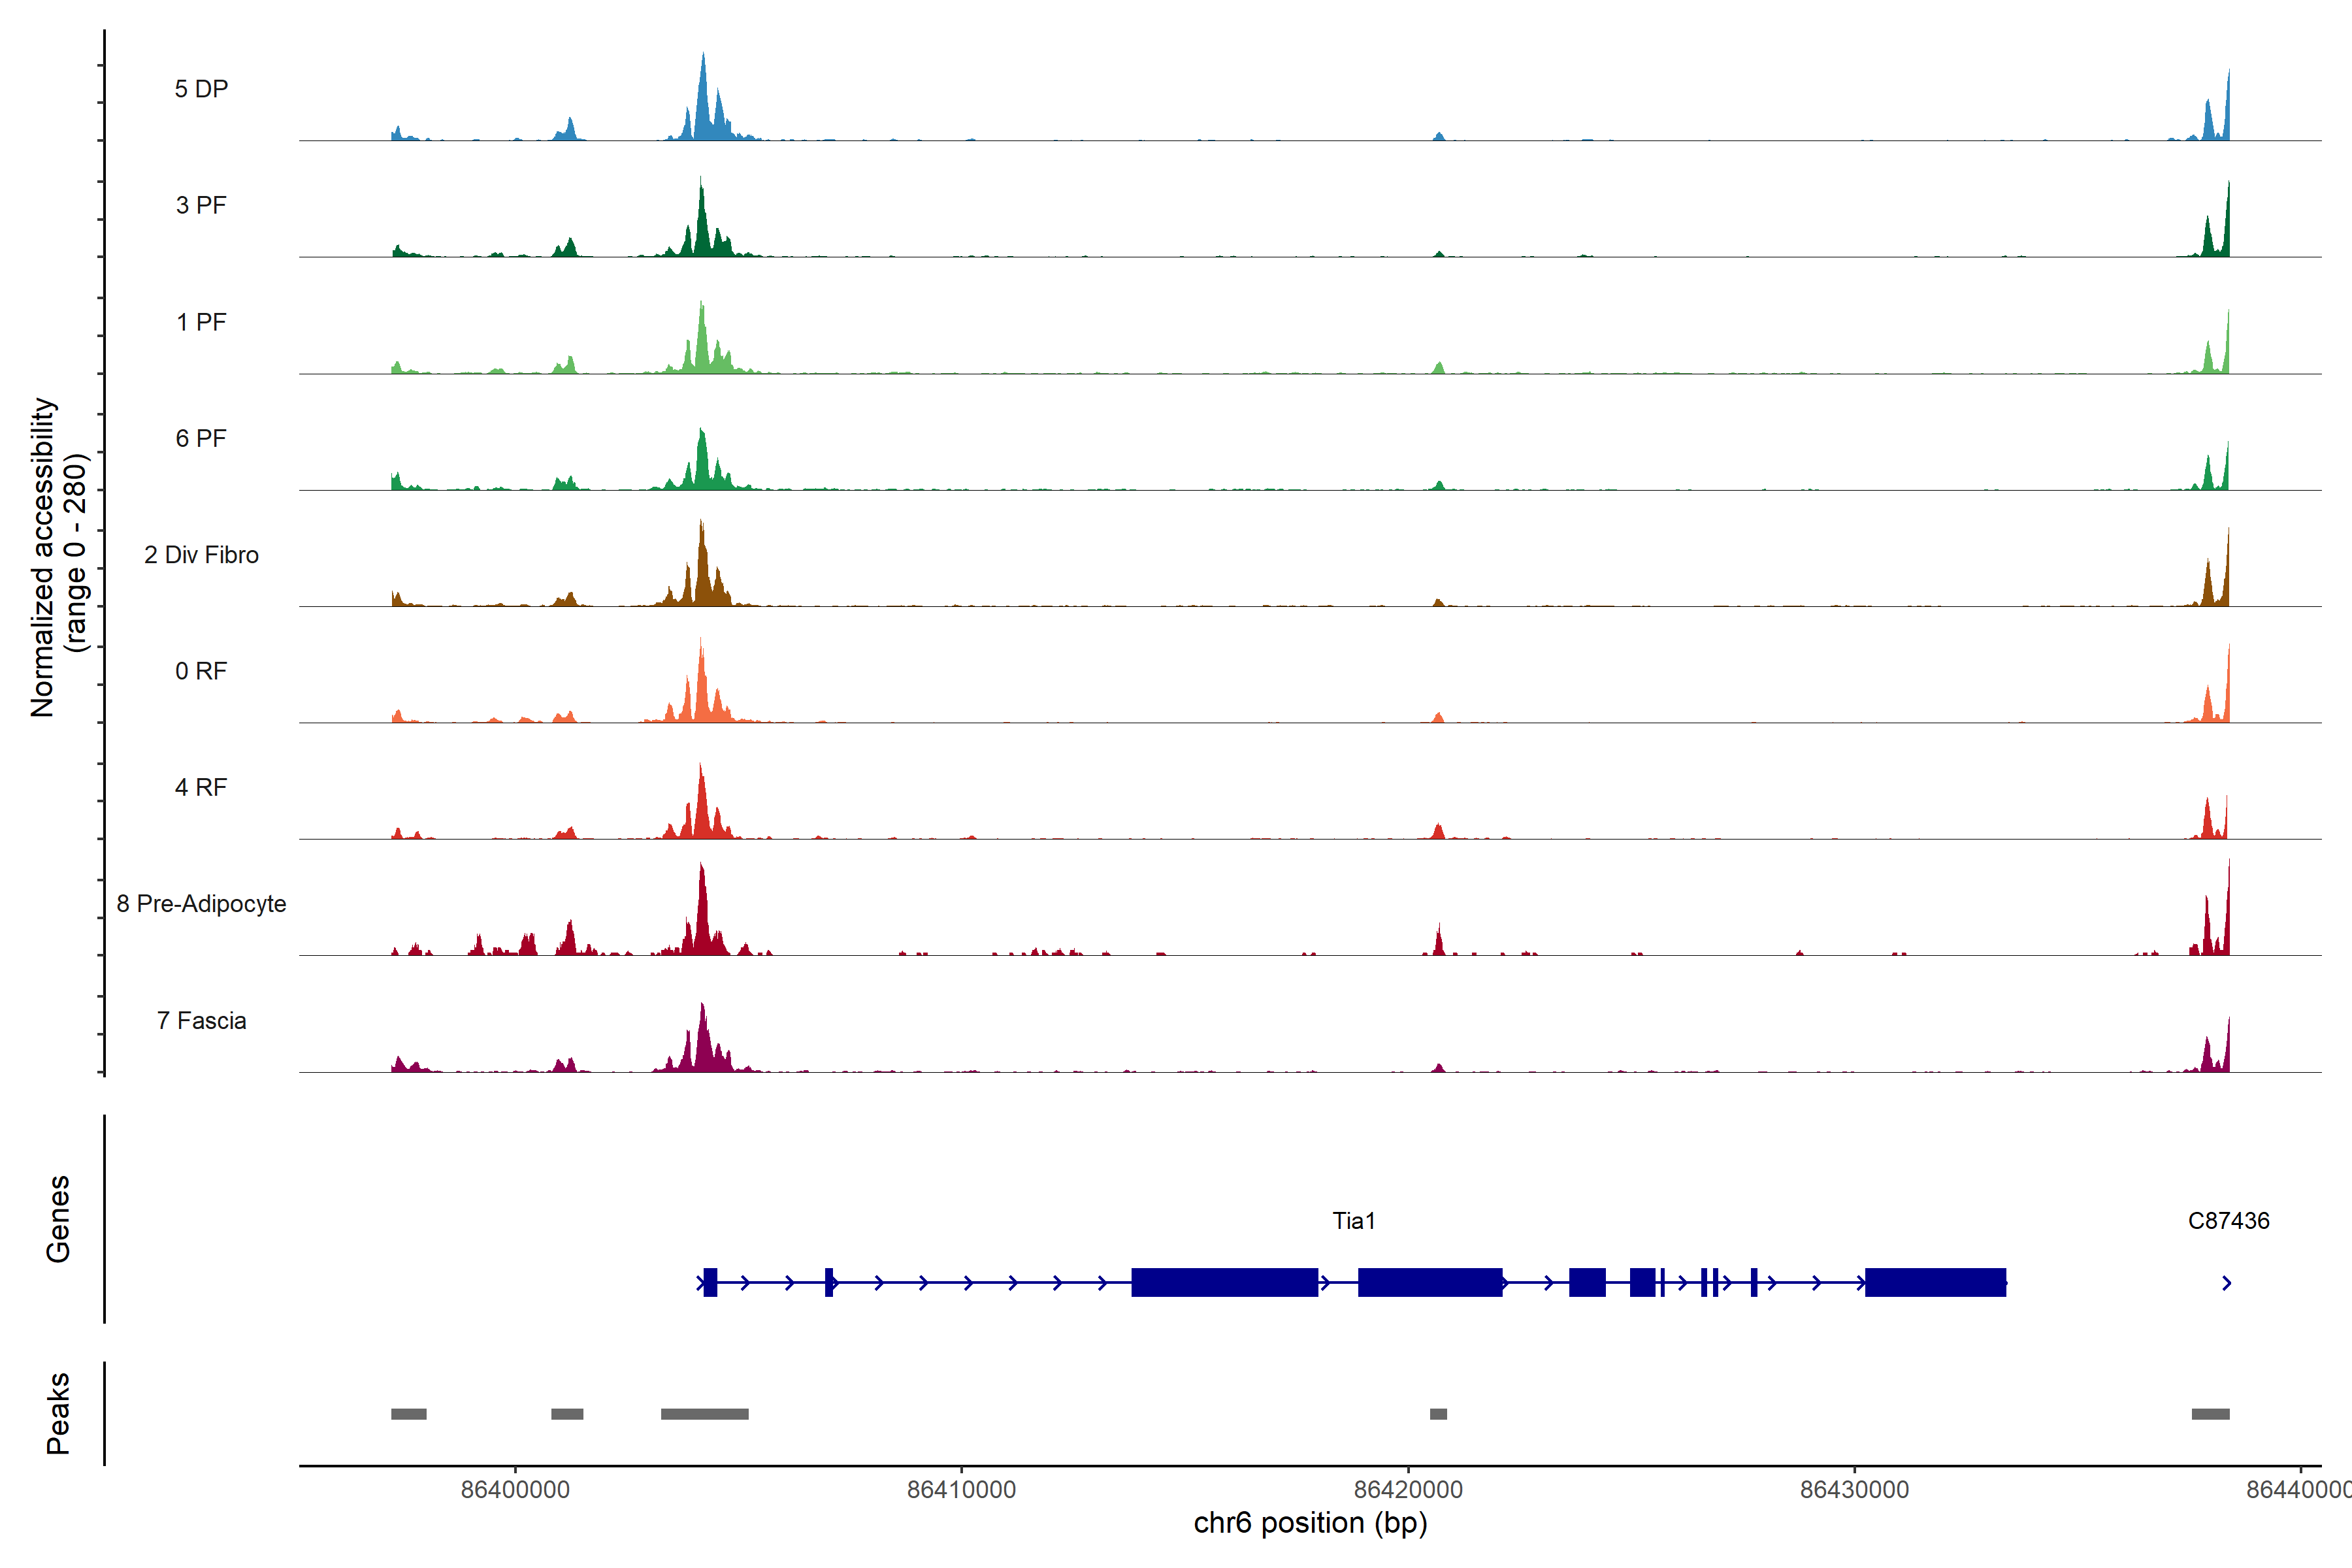Click the Tia1 gene label
2352x1568 pixels.
point(1354,1221)
